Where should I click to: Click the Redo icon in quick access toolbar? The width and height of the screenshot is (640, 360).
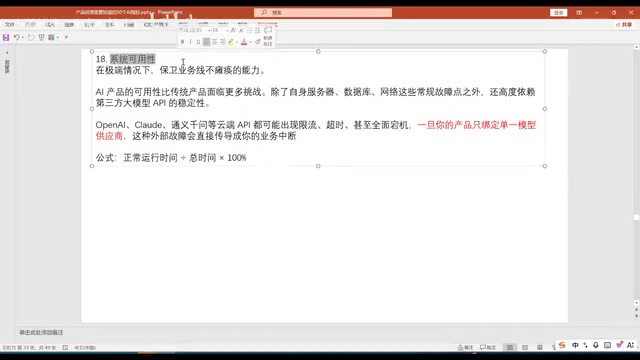click(x=31, y=38)
